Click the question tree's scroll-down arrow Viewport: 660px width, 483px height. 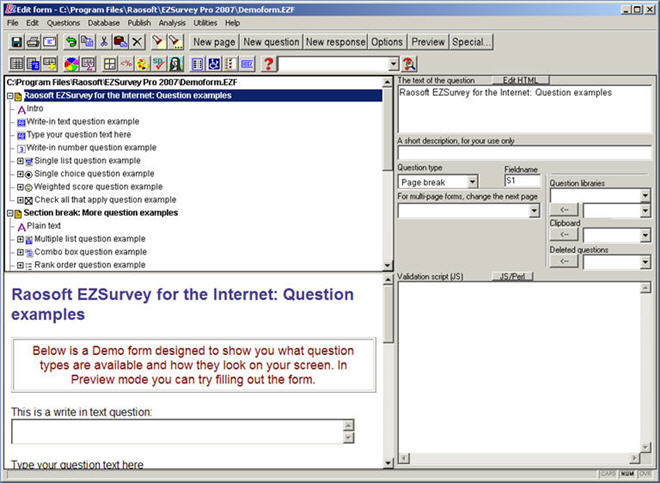(387, 265)
